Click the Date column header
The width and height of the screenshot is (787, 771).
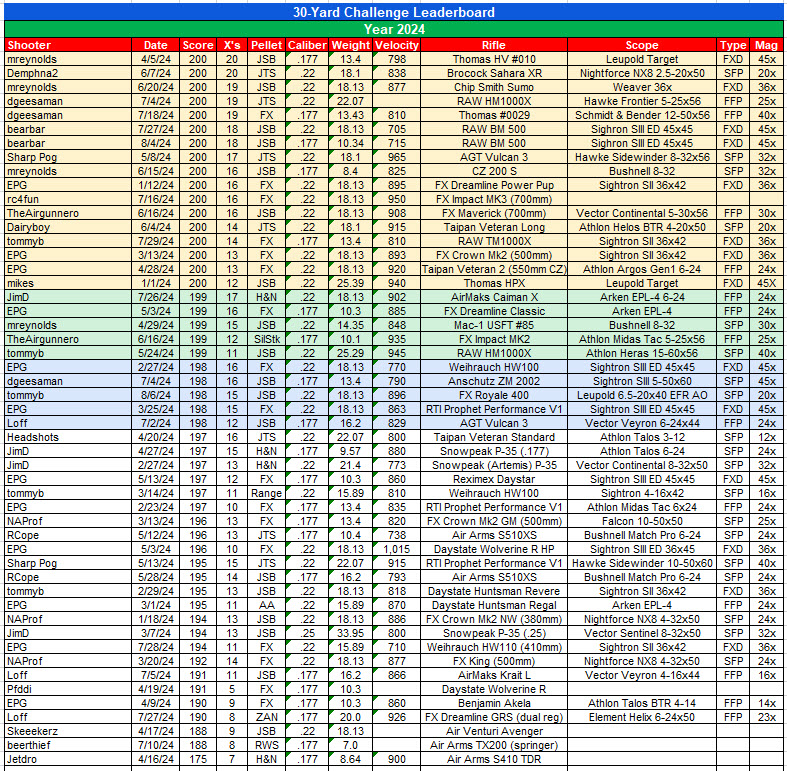[x=156, y=45]
